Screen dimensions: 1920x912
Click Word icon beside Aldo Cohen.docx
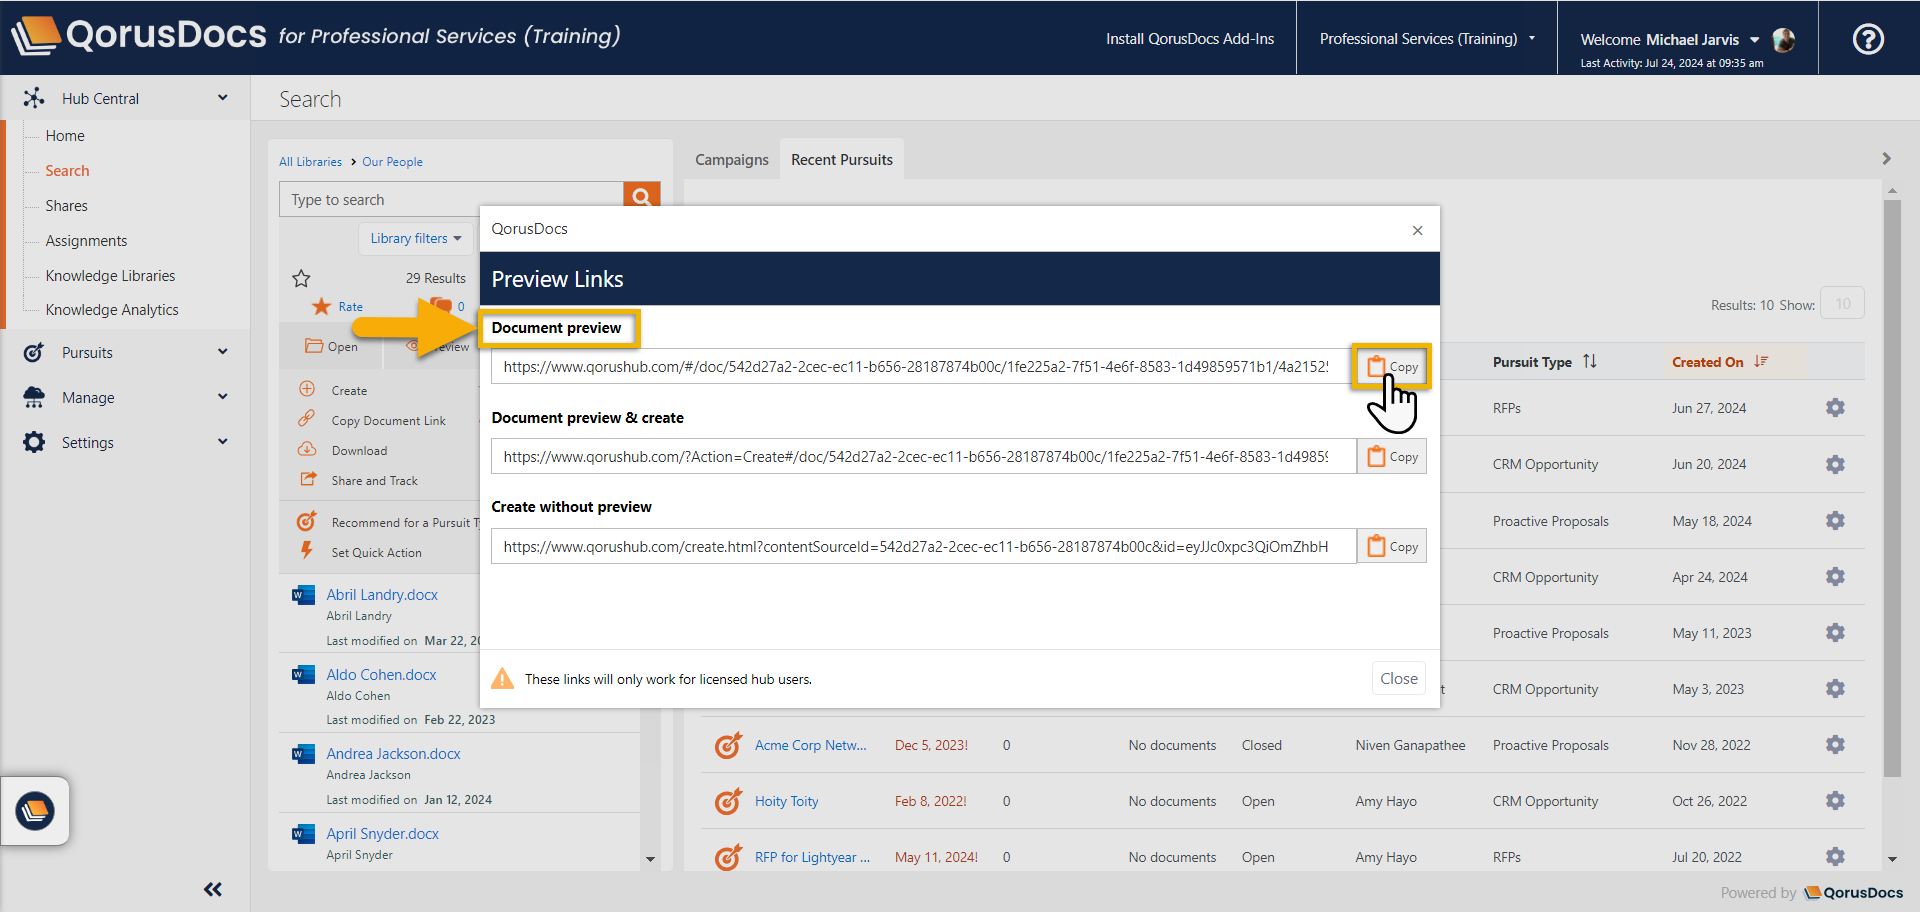pos(303,675)
